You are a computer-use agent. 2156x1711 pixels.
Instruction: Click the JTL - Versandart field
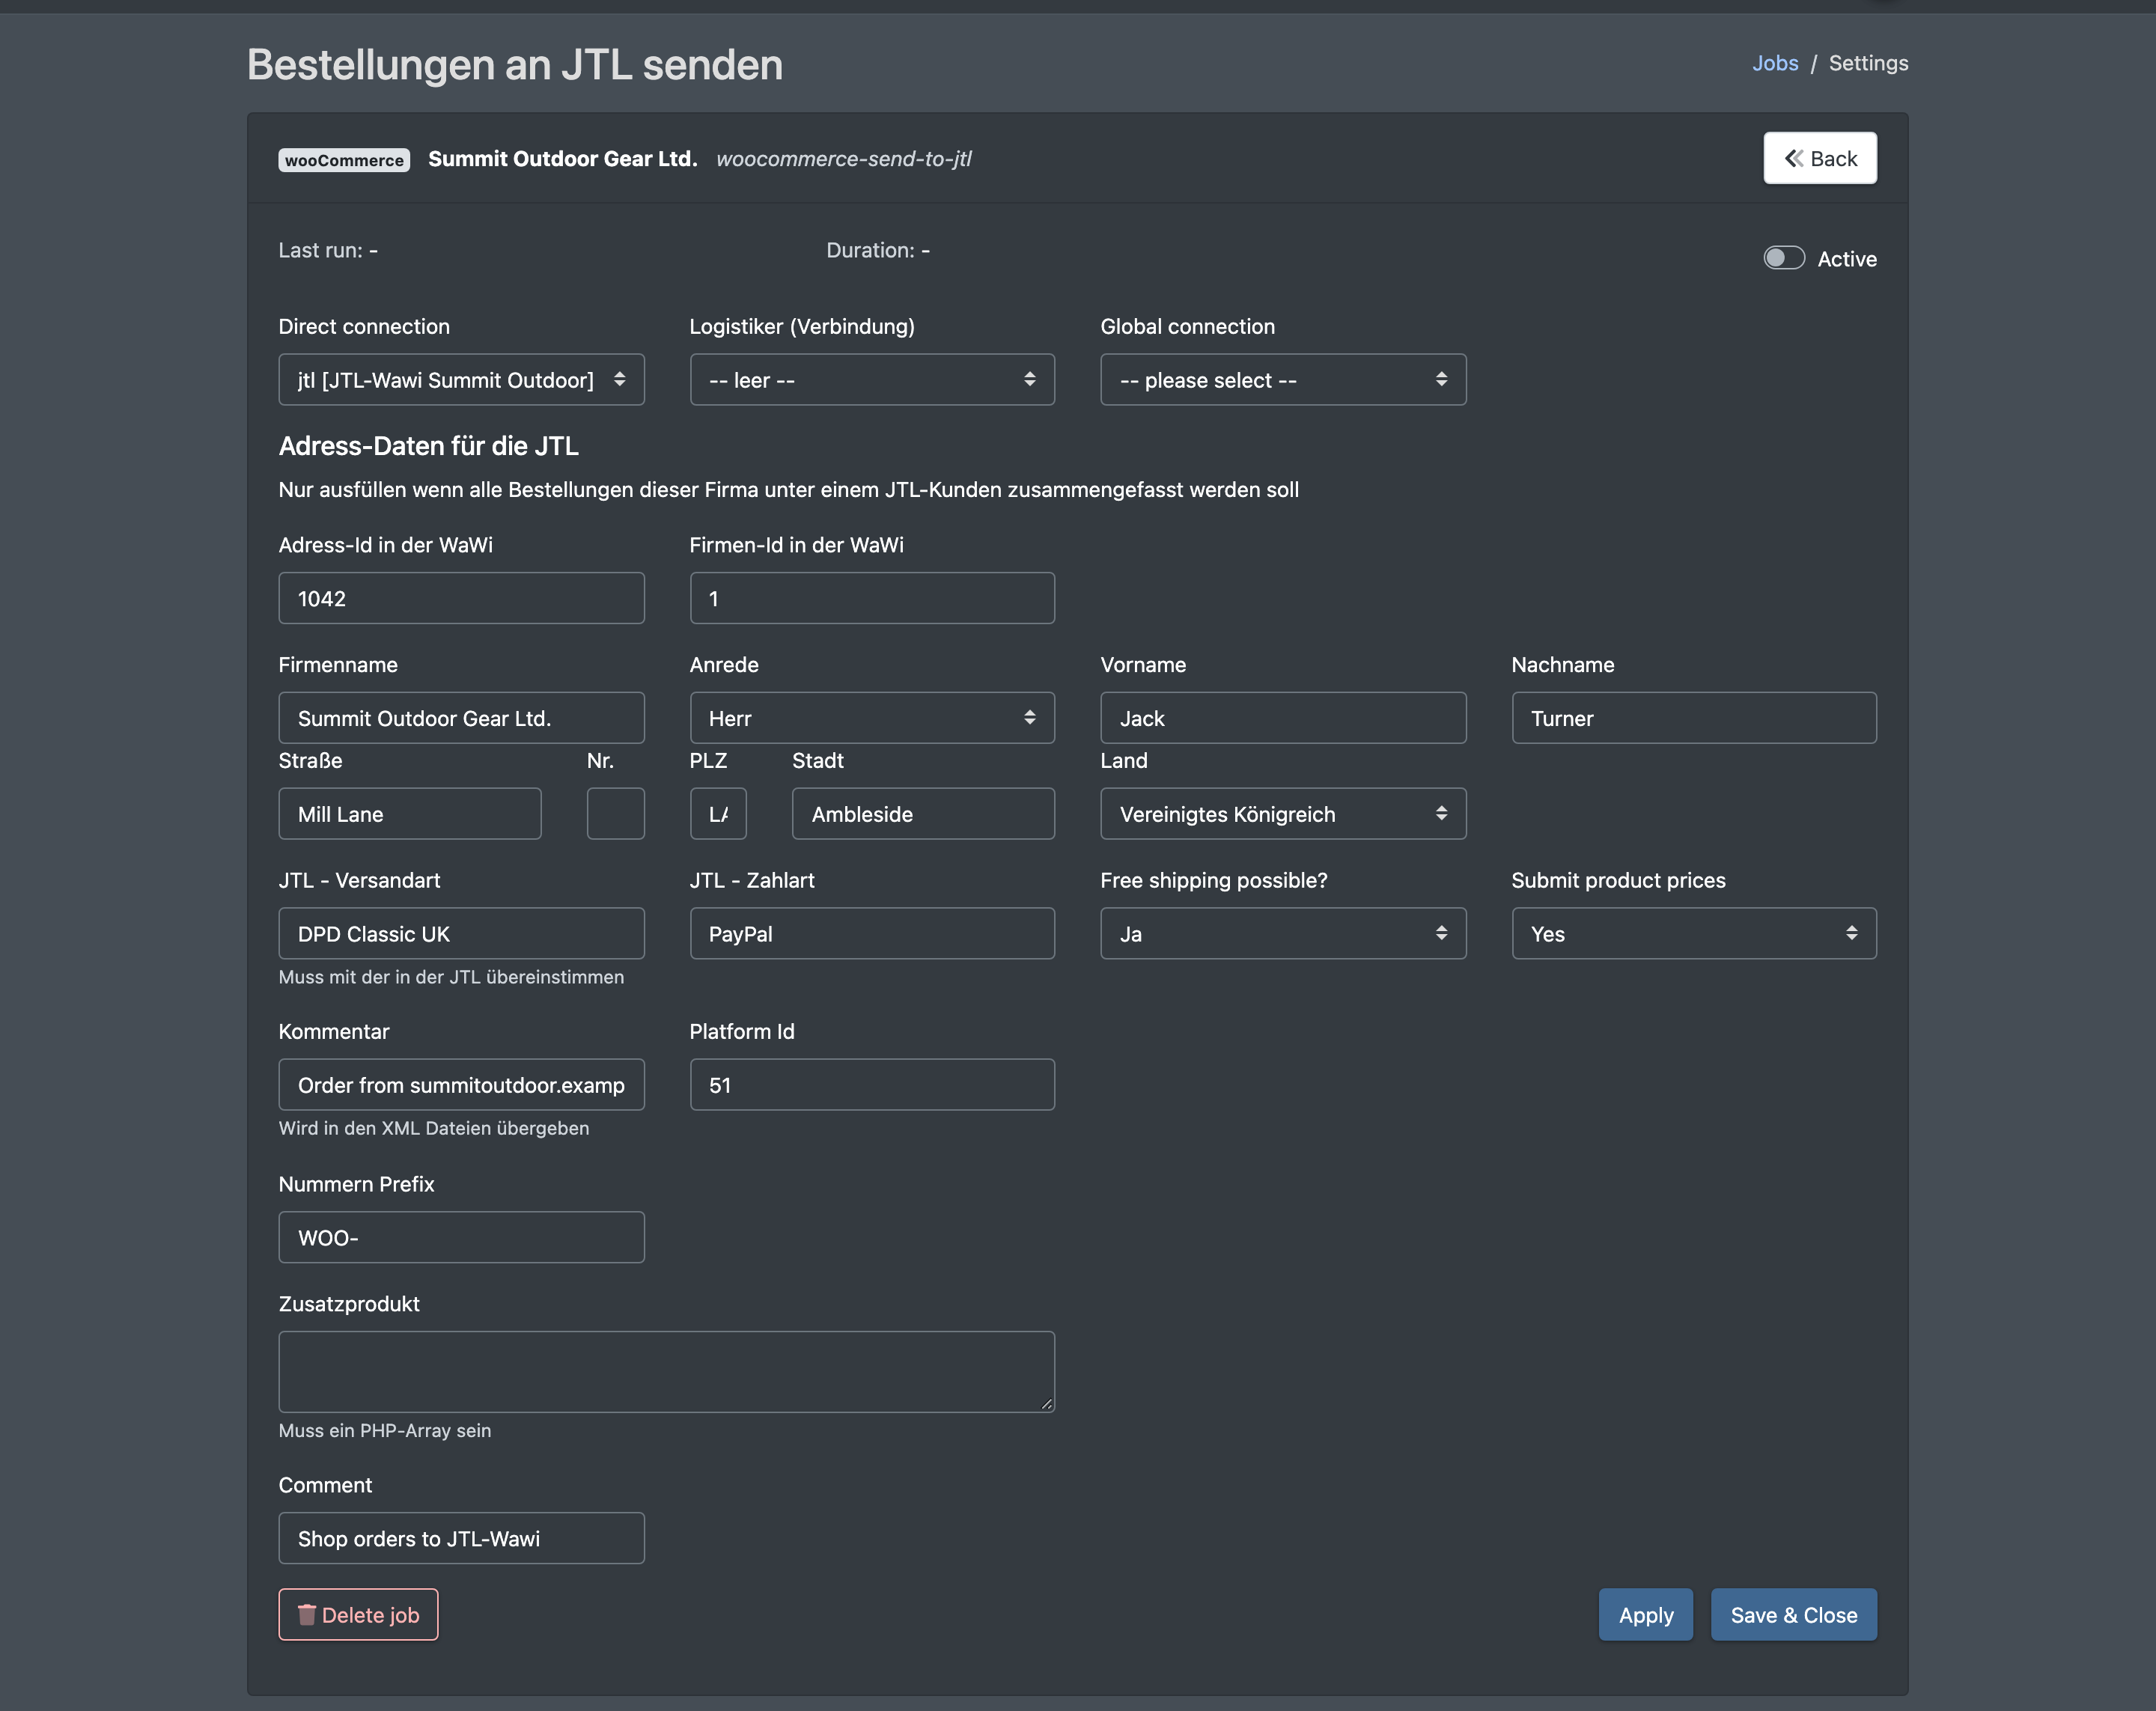point(461,934)
